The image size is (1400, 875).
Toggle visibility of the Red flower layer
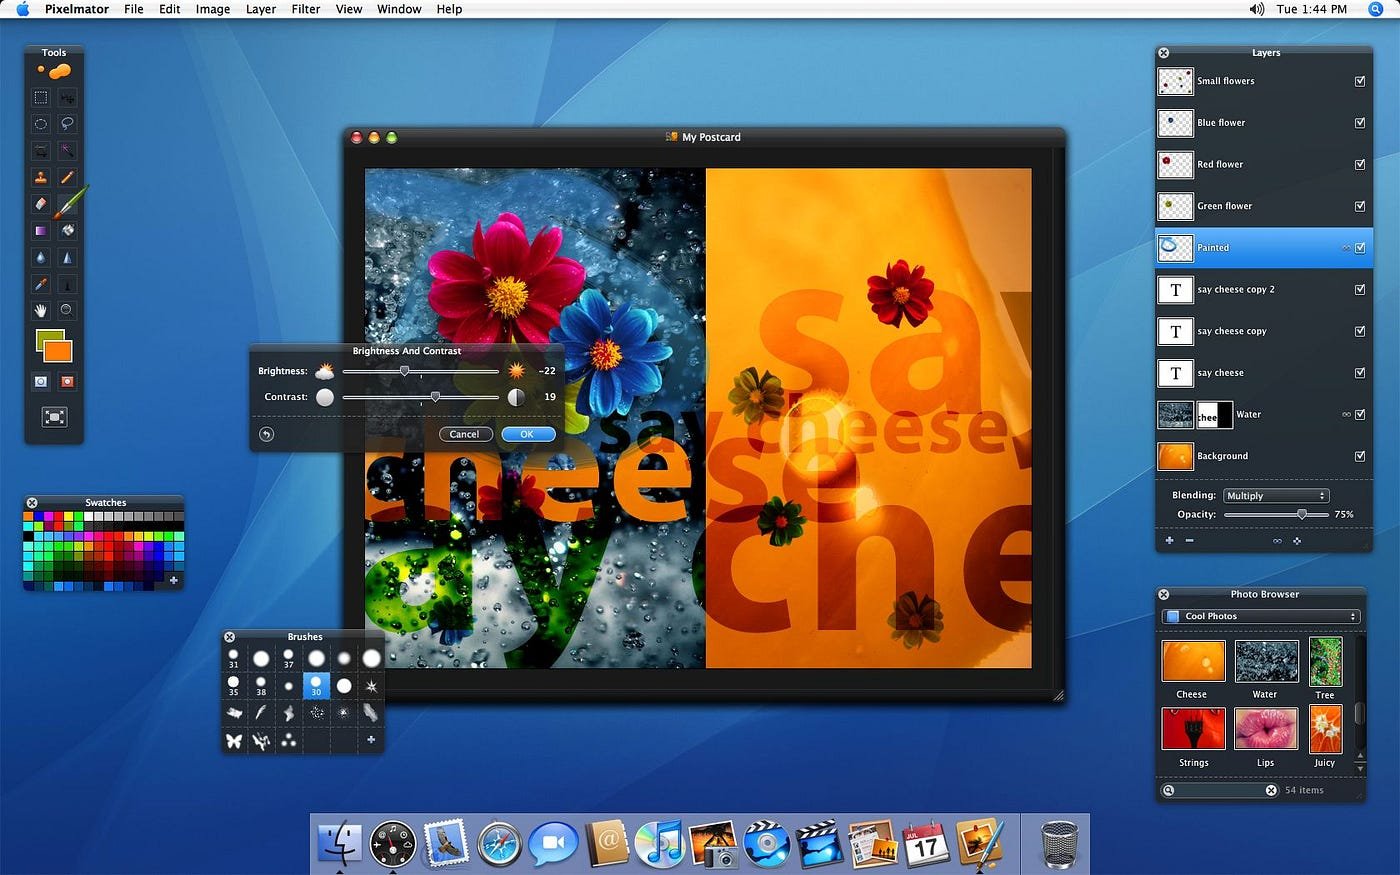coord(1360,164)
